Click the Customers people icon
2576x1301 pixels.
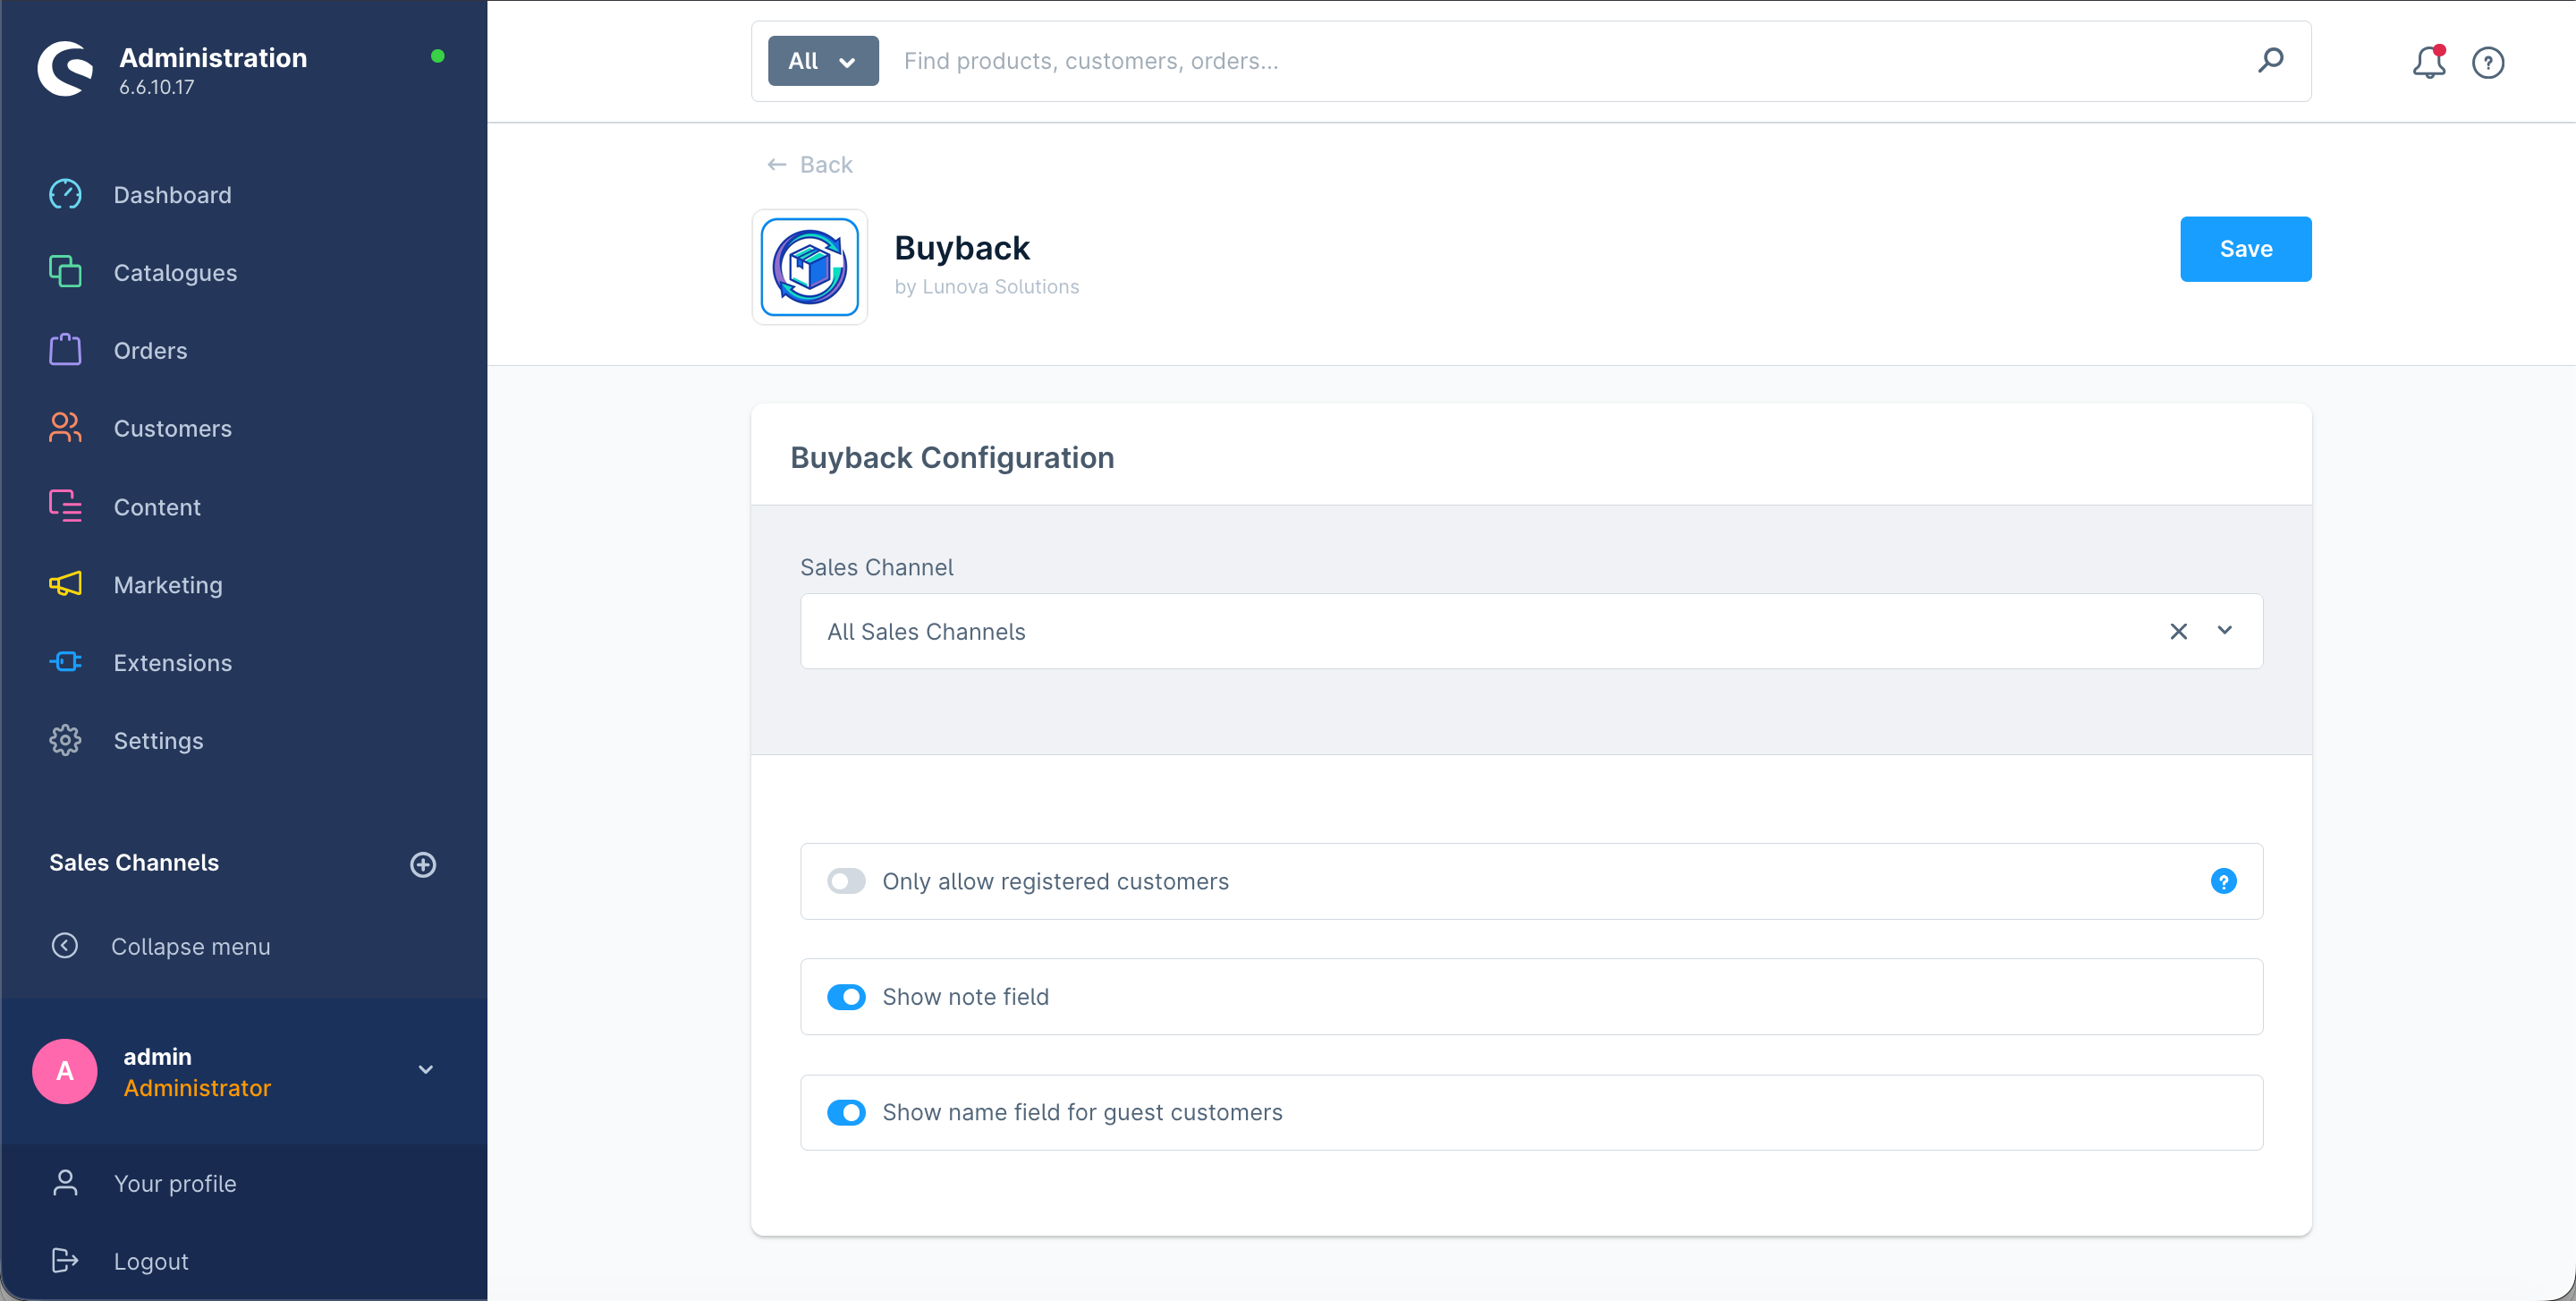(x=65, y=428)
